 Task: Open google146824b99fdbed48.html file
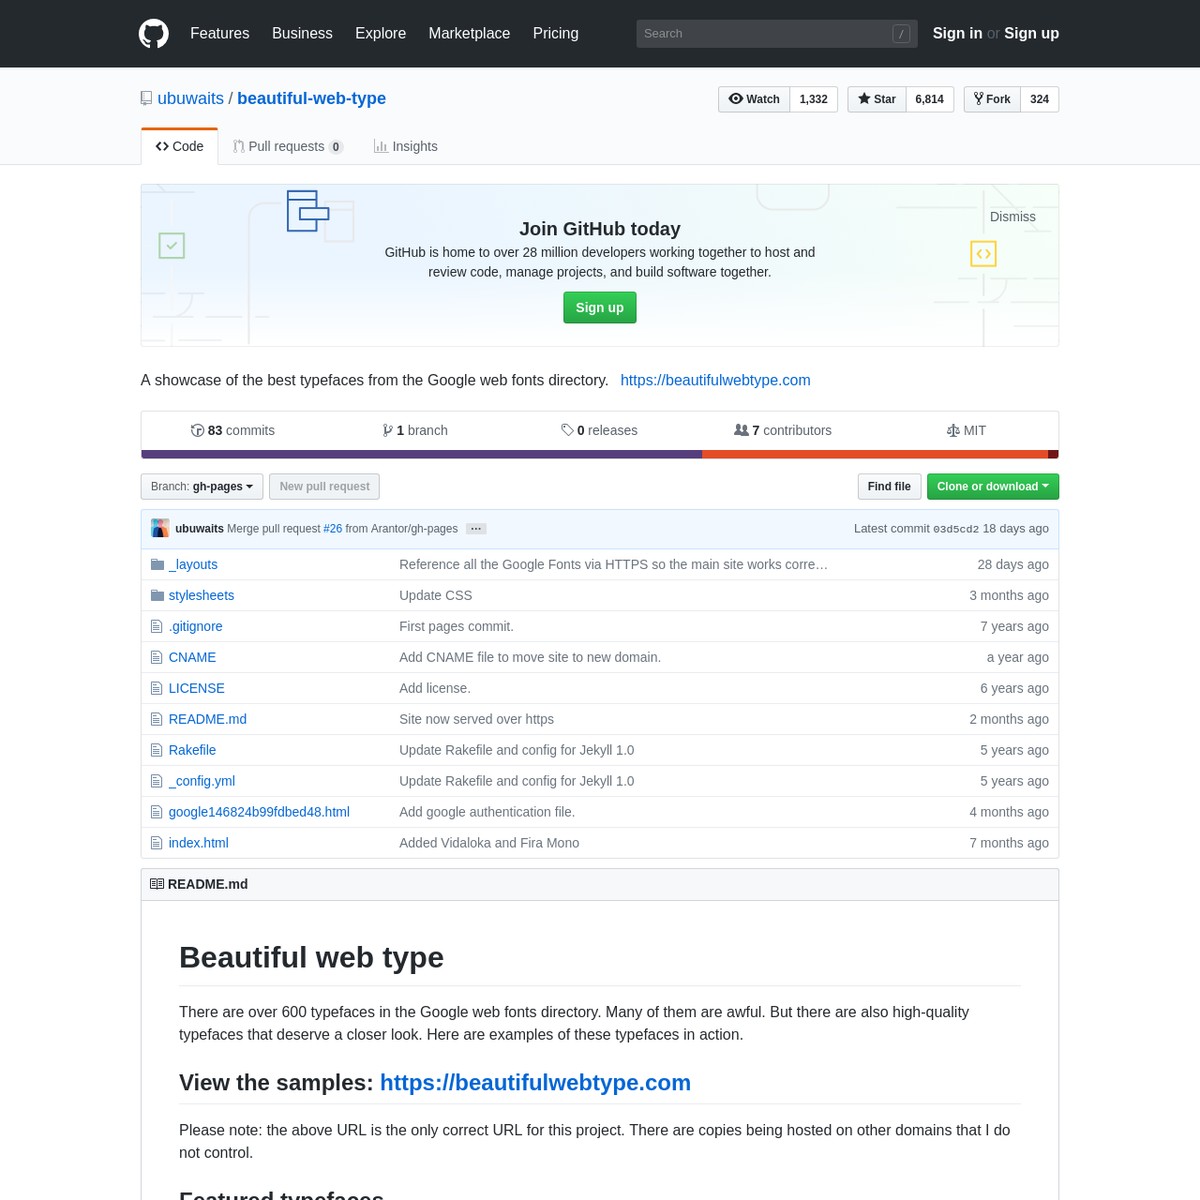259,813
